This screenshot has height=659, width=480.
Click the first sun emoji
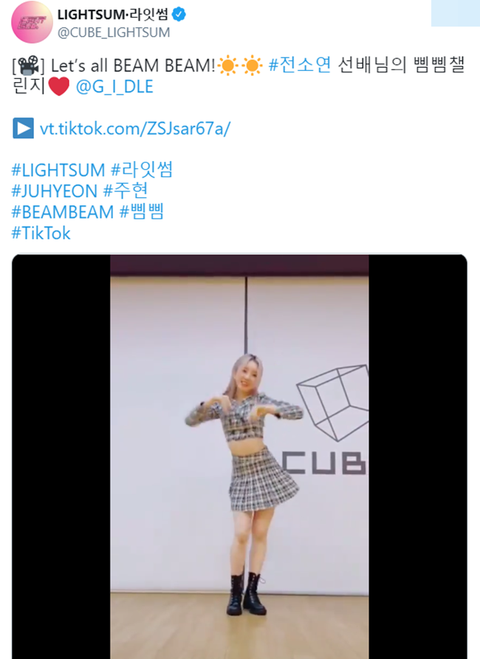(x=228, y=65)
